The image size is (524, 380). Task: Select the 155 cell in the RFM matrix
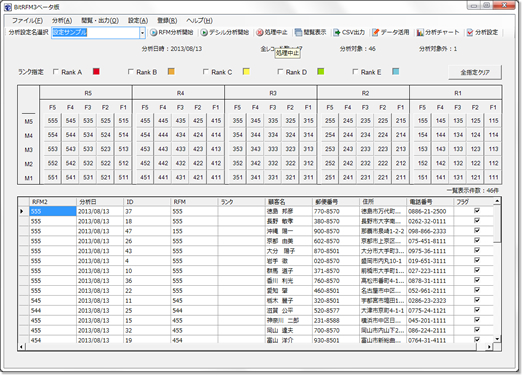click(423, 121)
